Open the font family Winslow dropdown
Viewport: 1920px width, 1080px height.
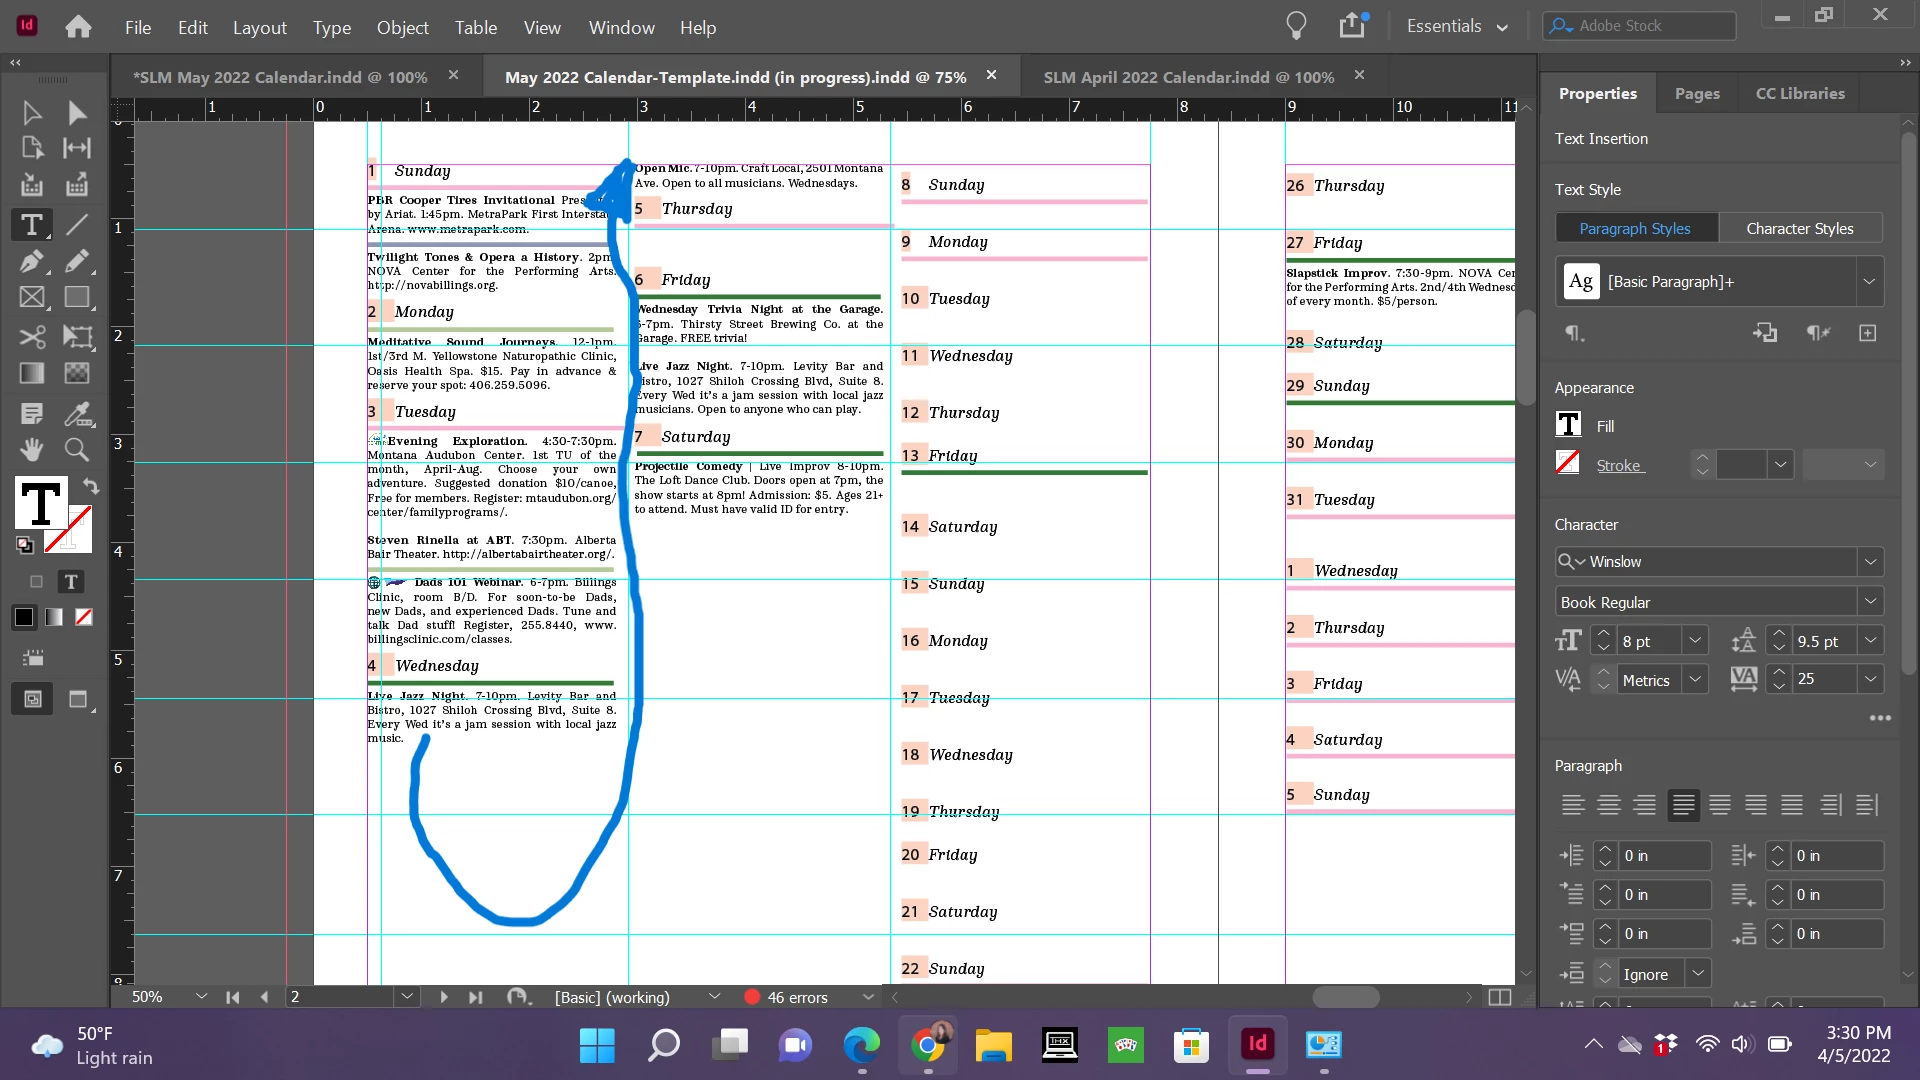click(x=1870, y=562)
